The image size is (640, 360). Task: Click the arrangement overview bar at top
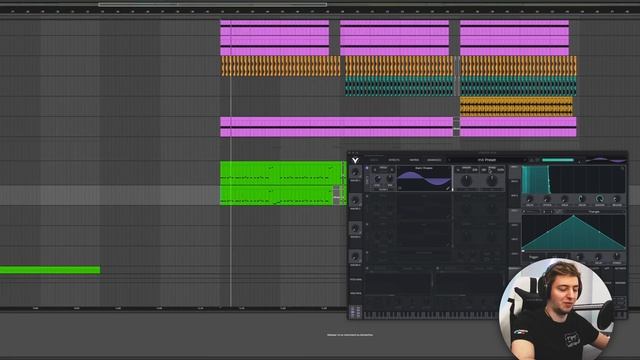pyautogui.click(x=212, y=4)
